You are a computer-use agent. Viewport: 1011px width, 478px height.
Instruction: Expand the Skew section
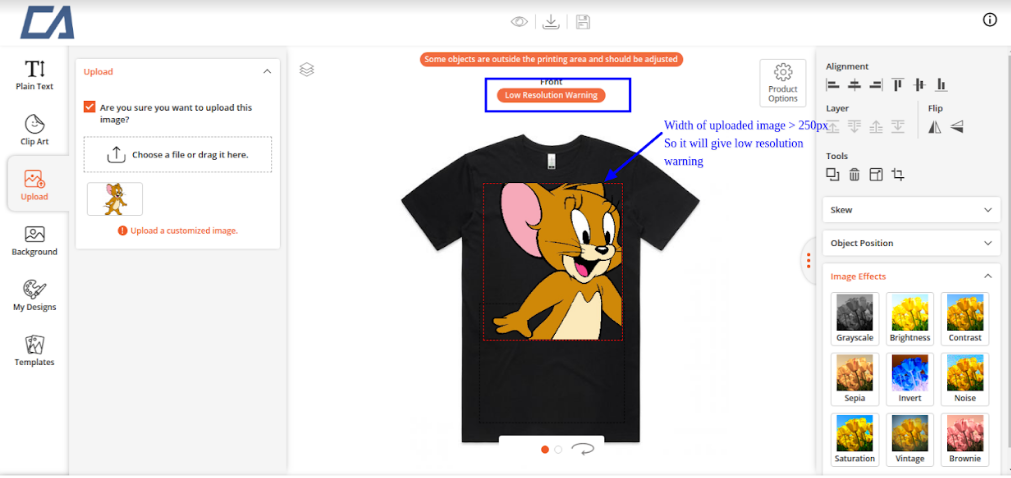click(910, 210)
